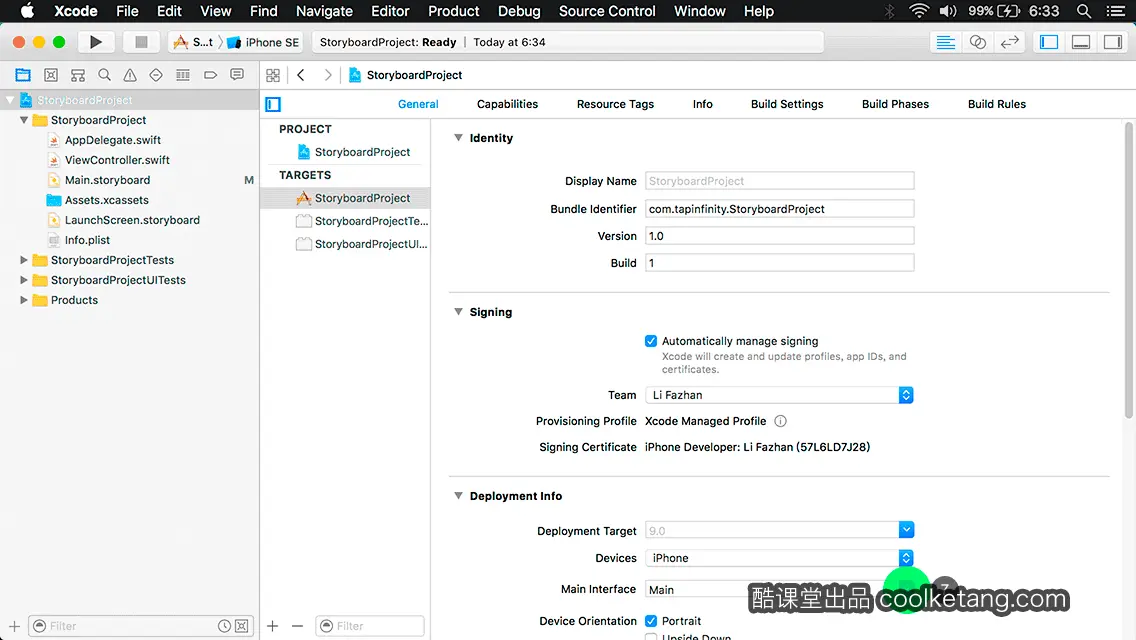
Task: Switch to the Capabilities tab
Action: tap(507, 104)
